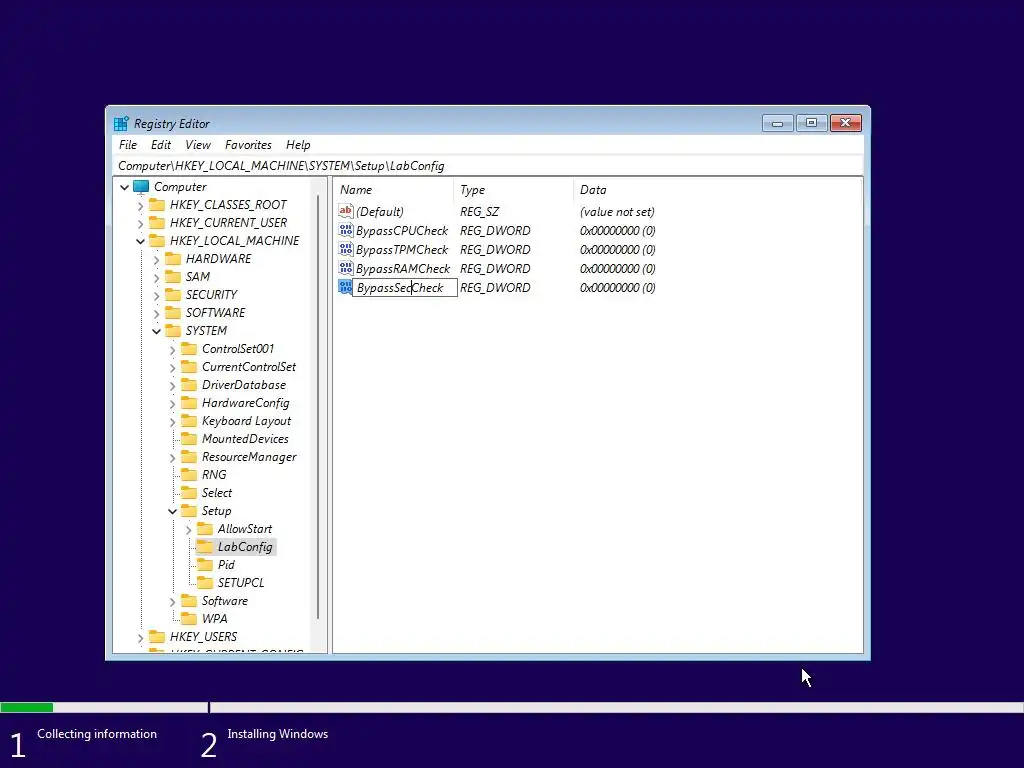Open the Edit menu

click(x=161, y=145)
